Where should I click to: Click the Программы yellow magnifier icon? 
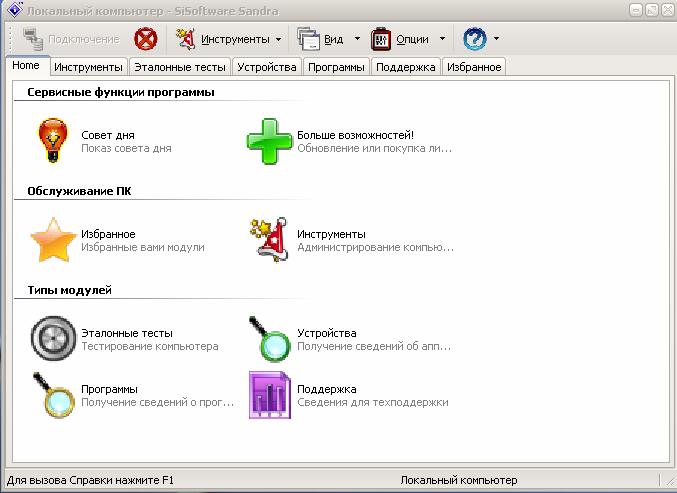[54, 395]
